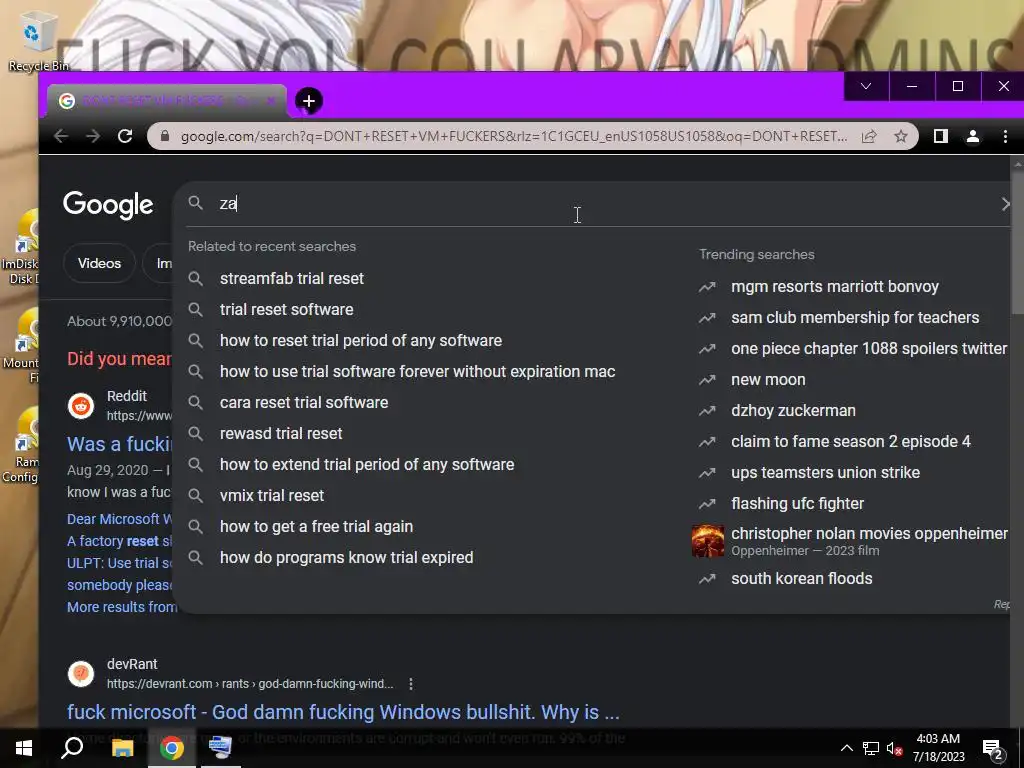
Task: Pick suggestion how to extend trial period
Action: click(367, 464)
